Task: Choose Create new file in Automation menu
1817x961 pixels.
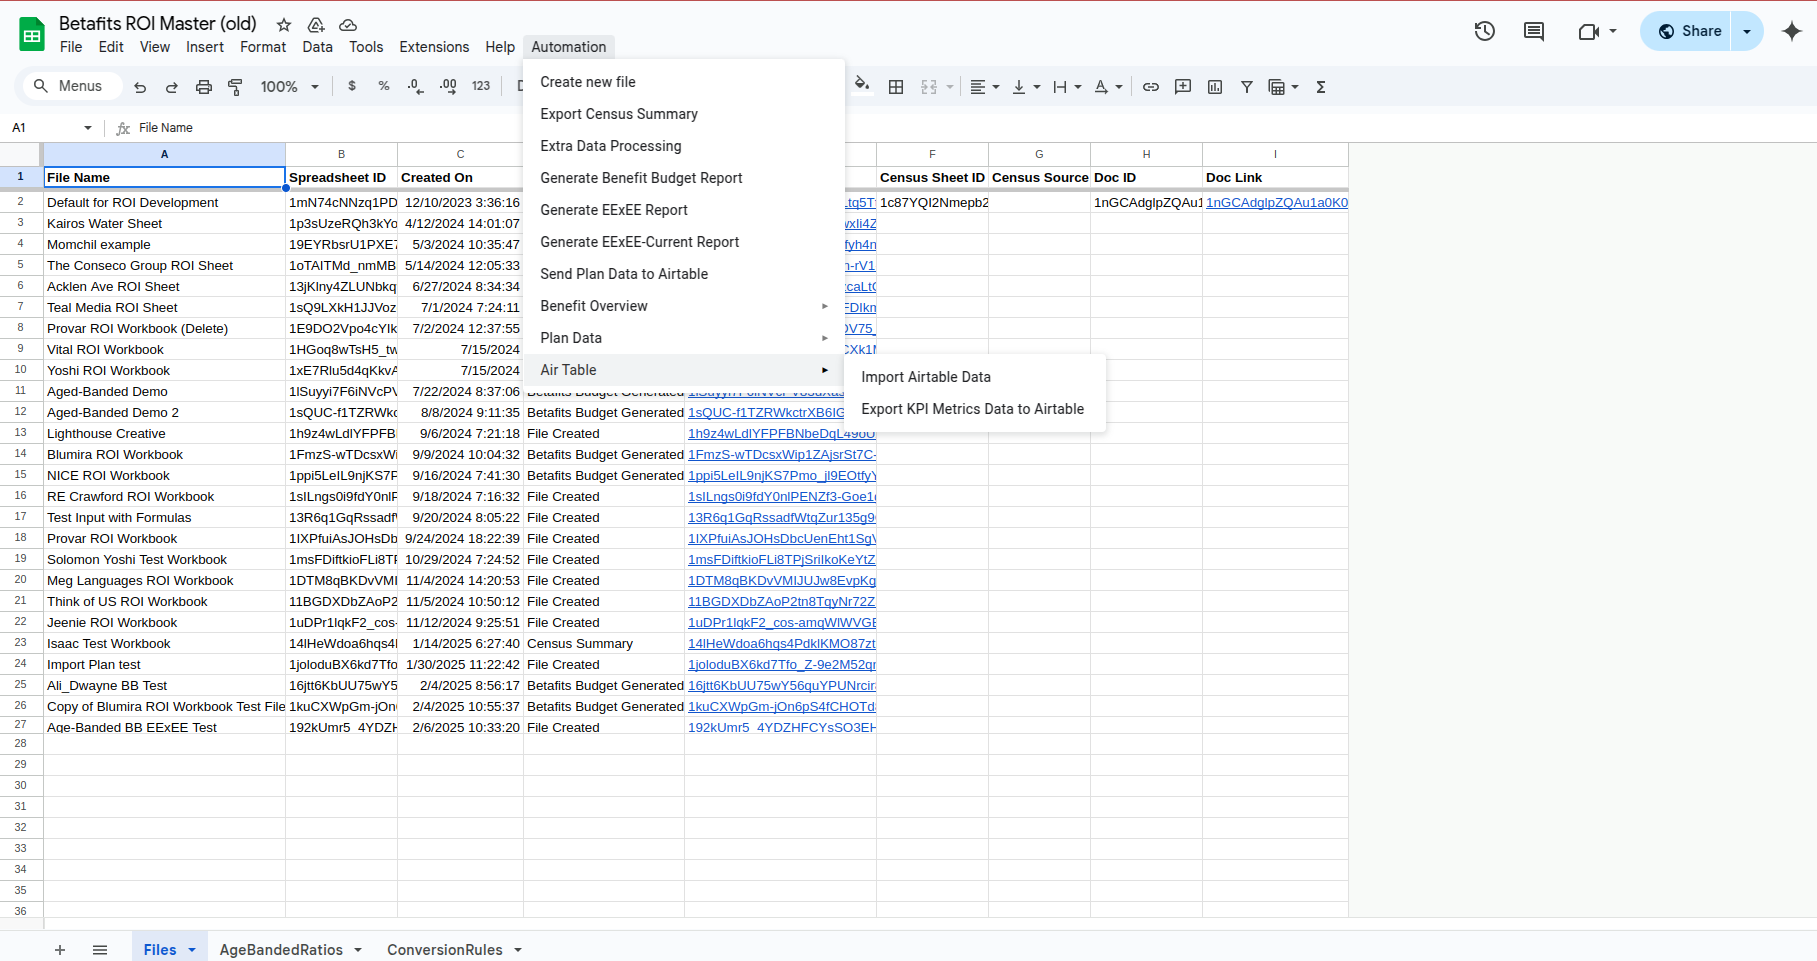Action: (684, 82)
